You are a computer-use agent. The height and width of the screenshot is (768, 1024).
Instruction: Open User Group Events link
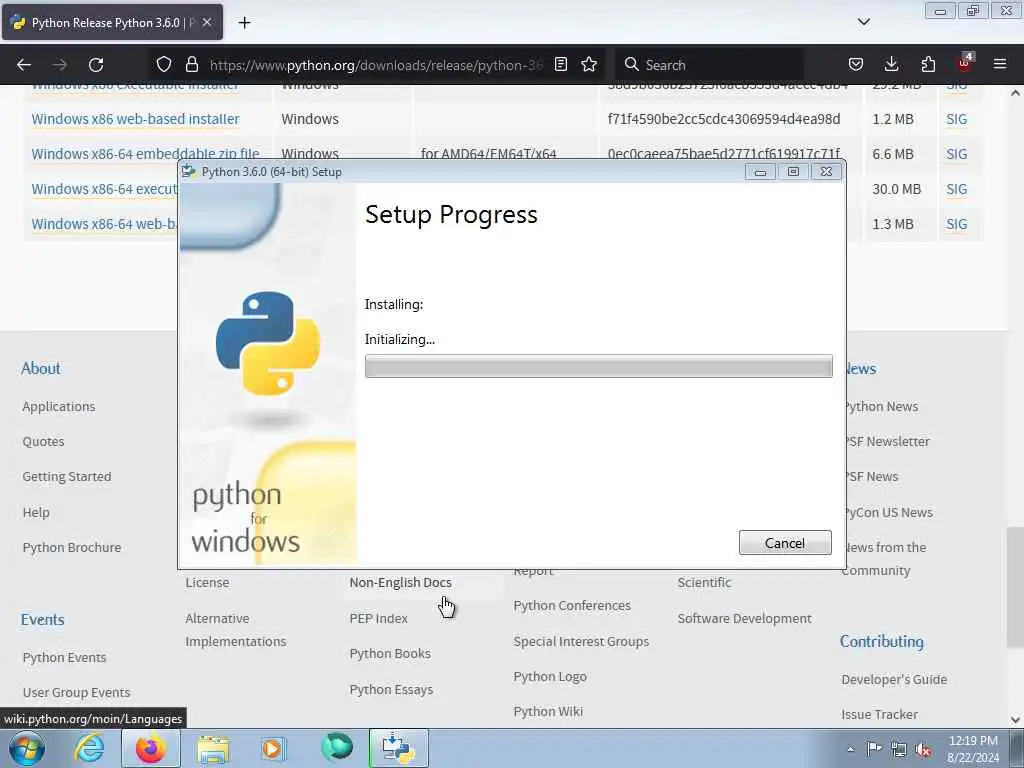(76, 692)
